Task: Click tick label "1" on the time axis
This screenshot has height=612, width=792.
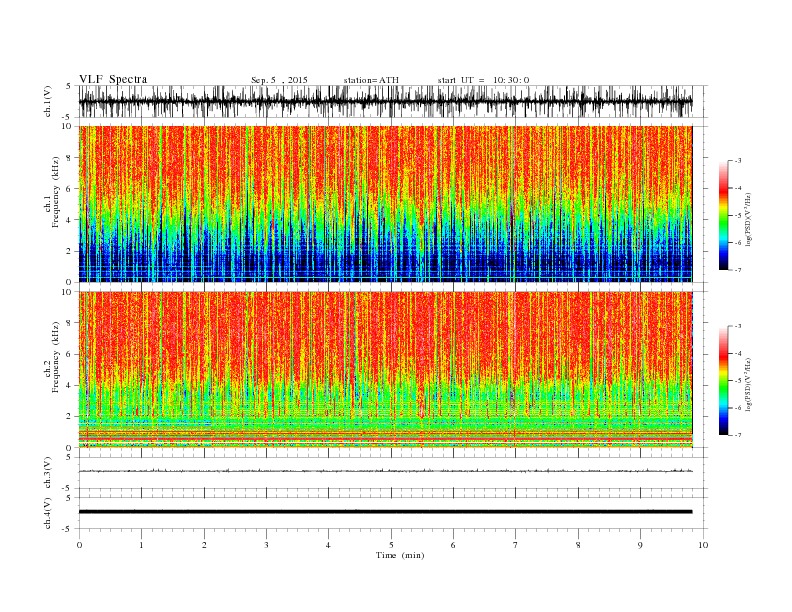Action: 141,545
